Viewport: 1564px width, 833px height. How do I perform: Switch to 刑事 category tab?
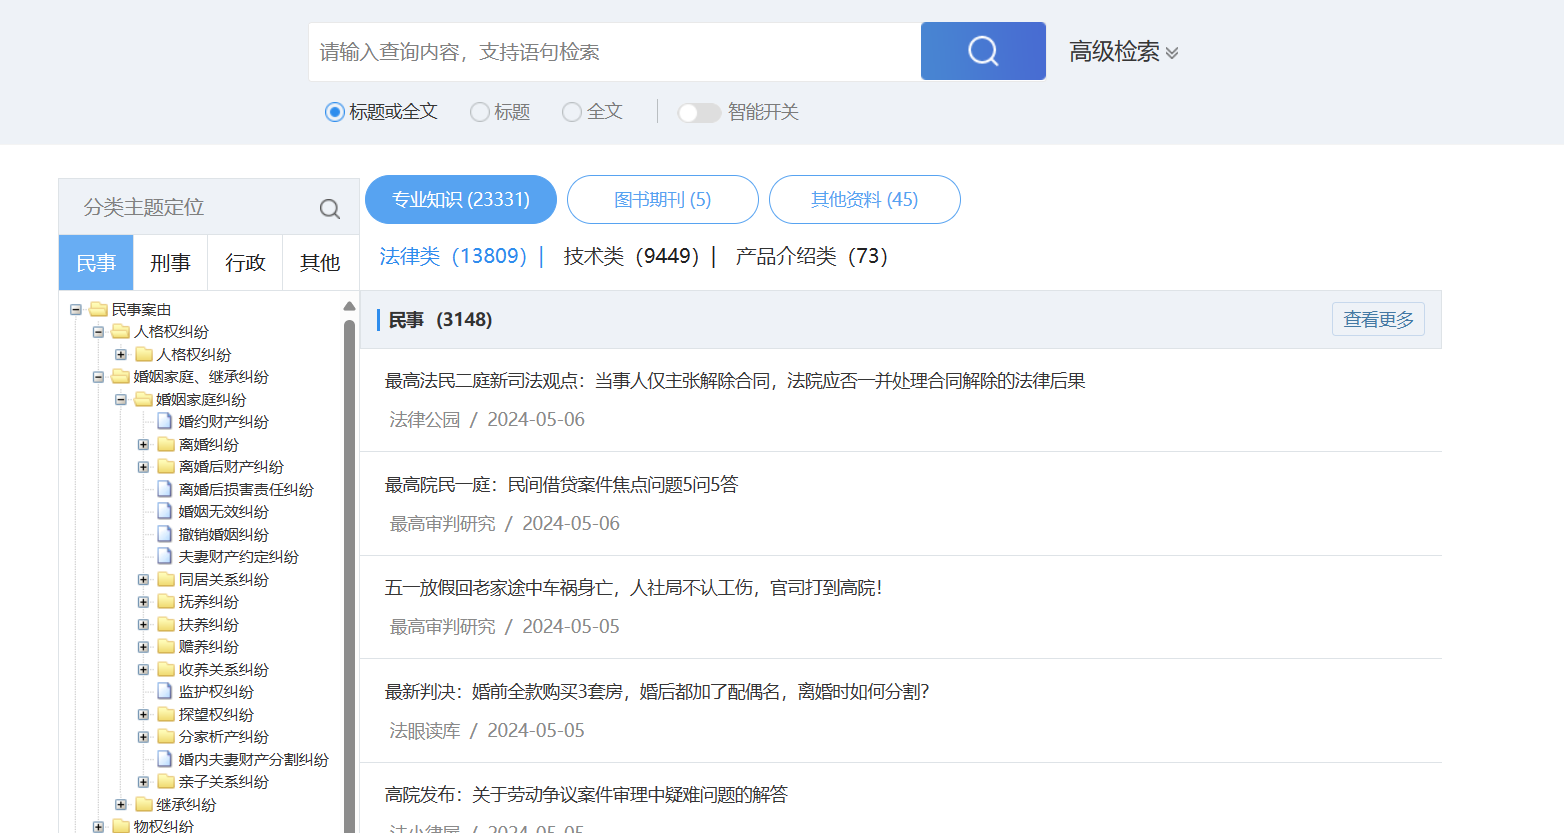[x=170, y=263]
